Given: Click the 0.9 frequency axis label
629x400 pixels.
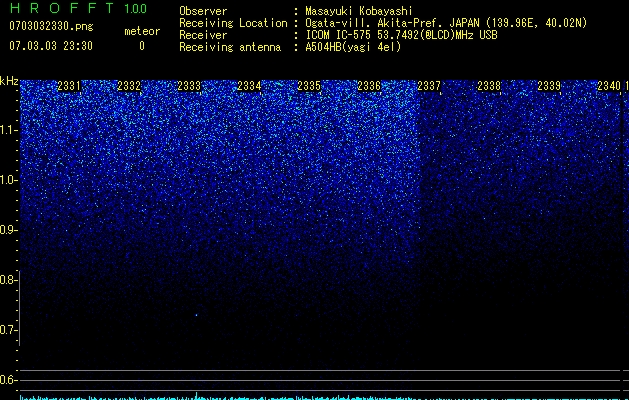Looking at the screenshot, I should click(9, 230).
